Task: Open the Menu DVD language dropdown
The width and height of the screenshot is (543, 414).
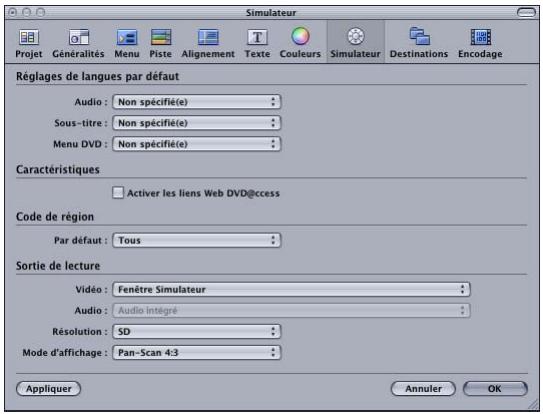Action: click(x=196, y=144)
